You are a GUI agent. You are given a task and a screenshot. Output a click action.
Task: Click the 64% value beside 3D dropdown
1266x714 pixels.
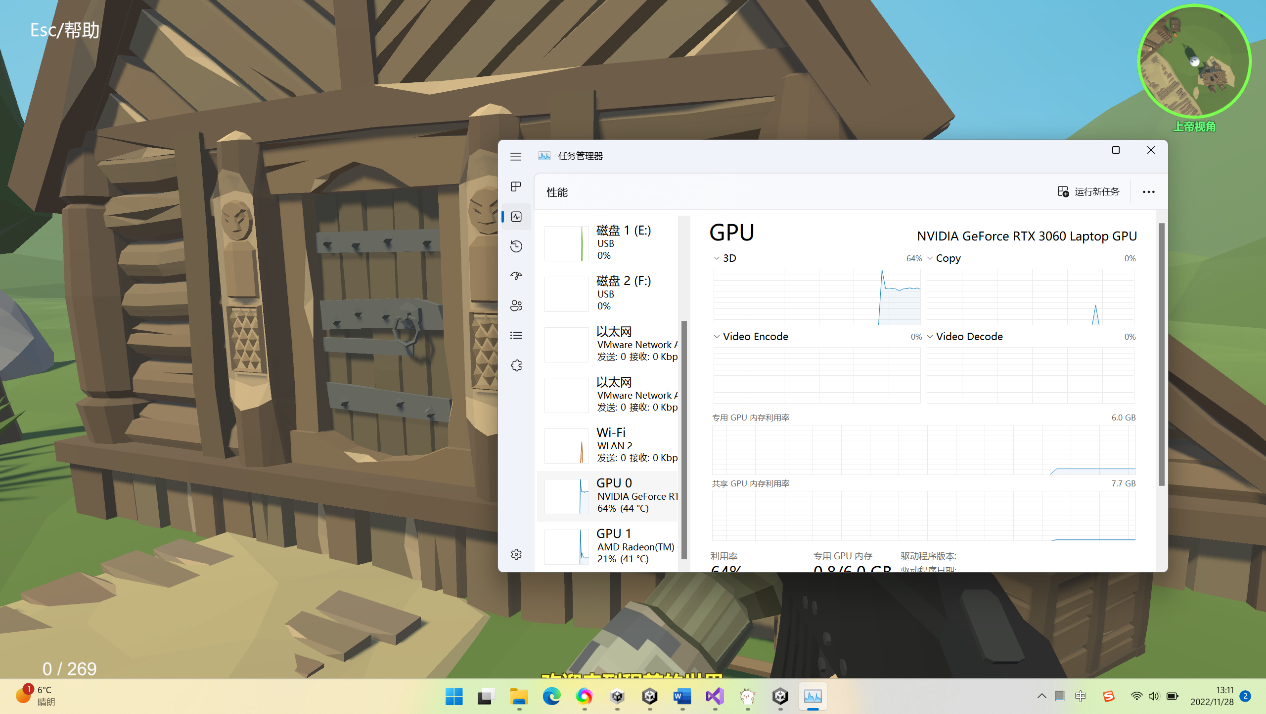click(914, 258)
